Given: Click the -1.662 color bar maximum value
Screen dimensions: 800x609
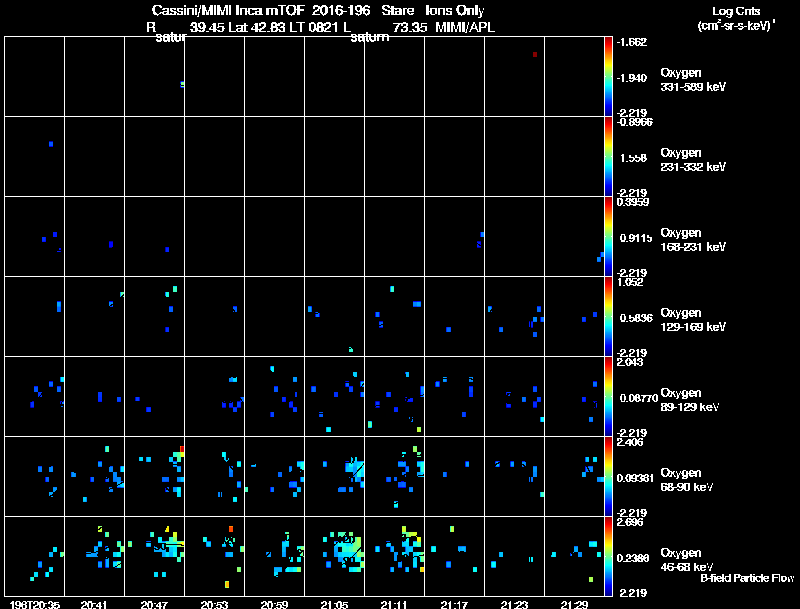Looking at the screenshot, I should click(632, 42).
